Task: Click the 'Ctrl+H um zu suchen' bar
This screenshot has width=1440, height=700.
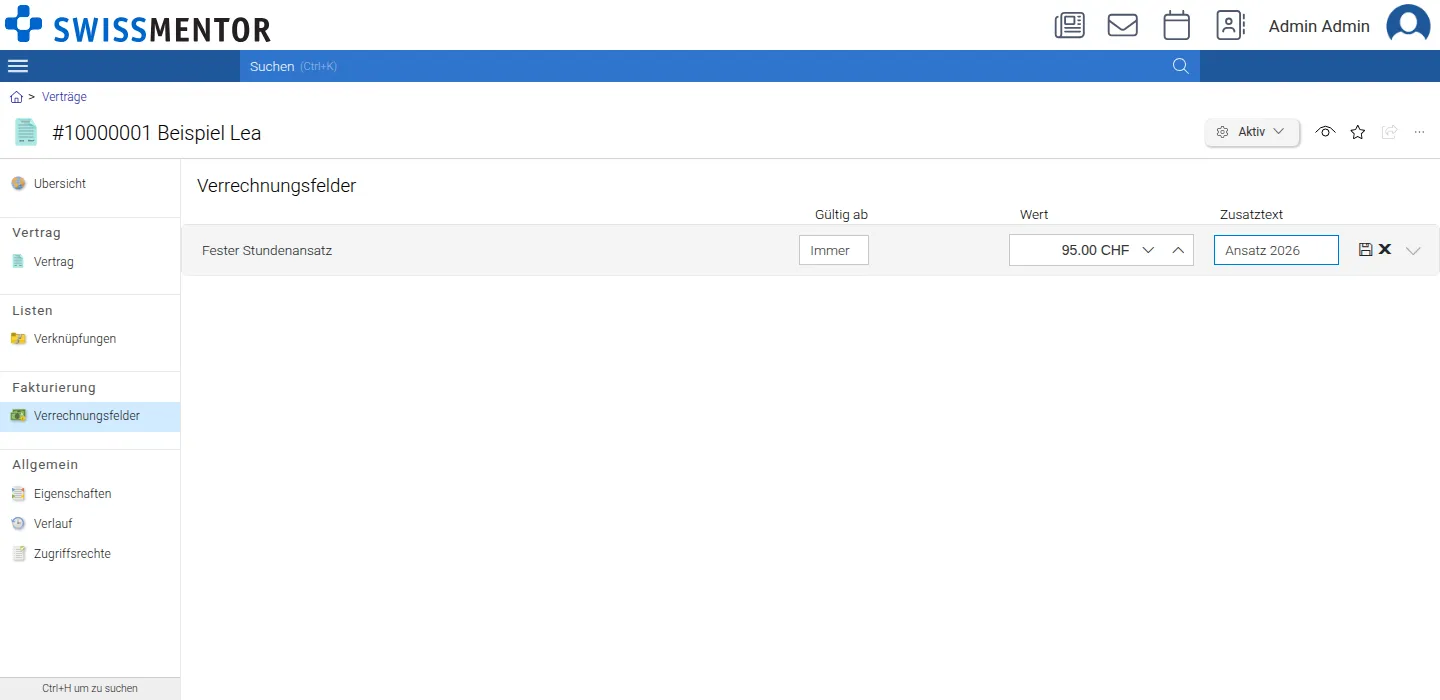Action: [x=90, y=688]
